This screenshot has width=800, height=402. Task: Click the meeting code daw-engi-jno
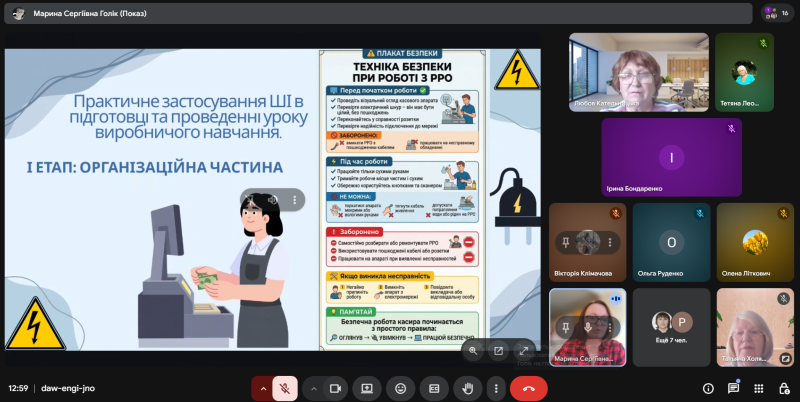point(68,388)
